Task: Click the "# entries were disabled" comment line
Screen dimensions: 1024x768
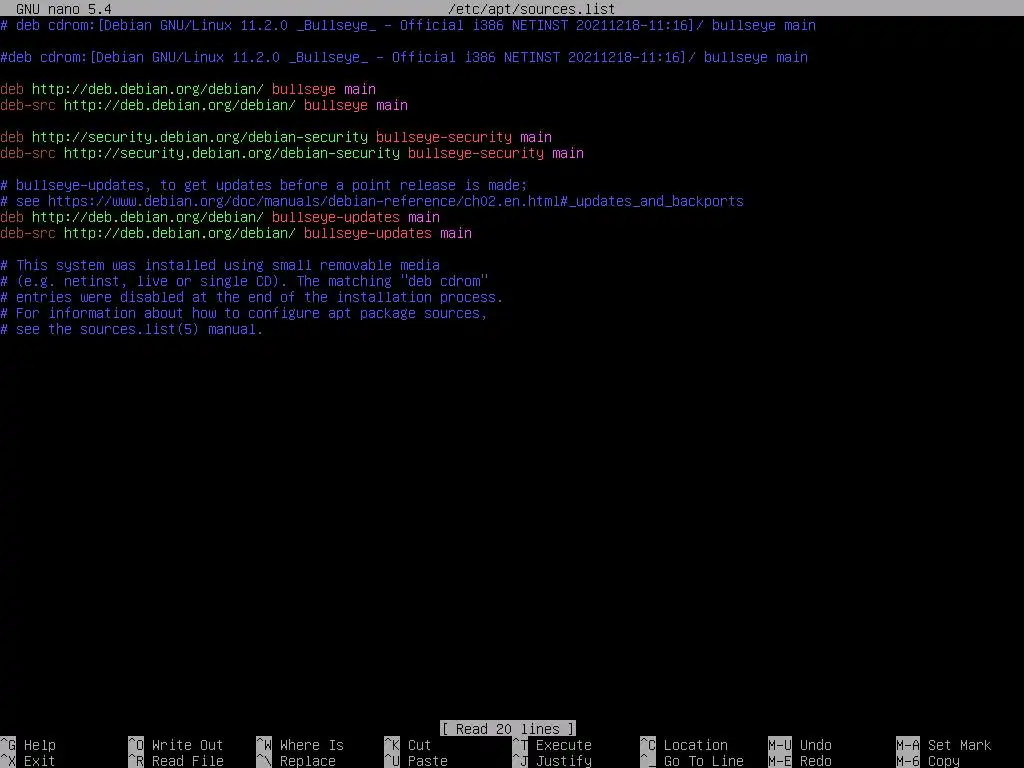Action: [252, 297]
